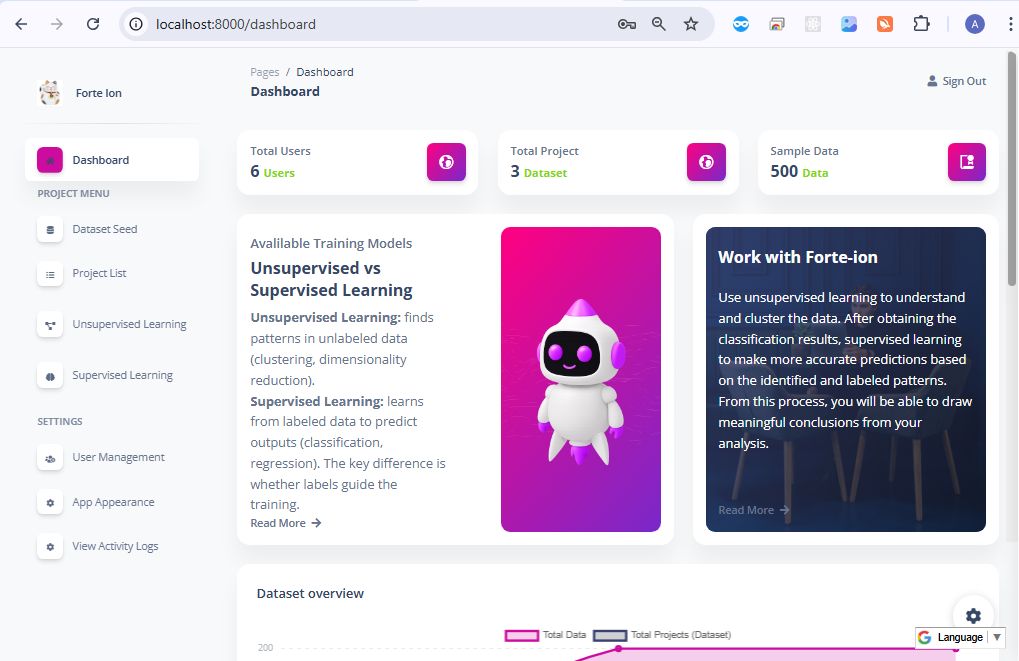The image size is (1019, 661).
Task: Open the floating settings gear button
Action: pyautogui.click(x=973, y=616)
